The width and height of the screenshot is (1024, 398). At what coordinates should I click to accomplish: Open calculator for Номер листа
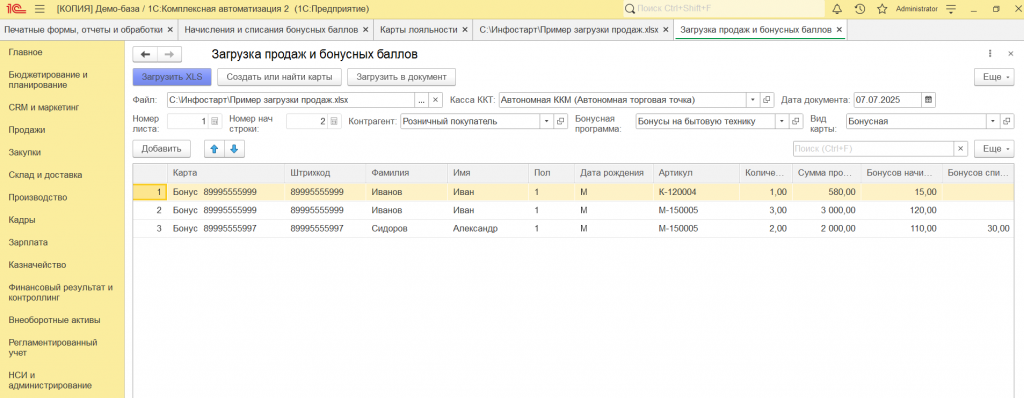[216, 122]
